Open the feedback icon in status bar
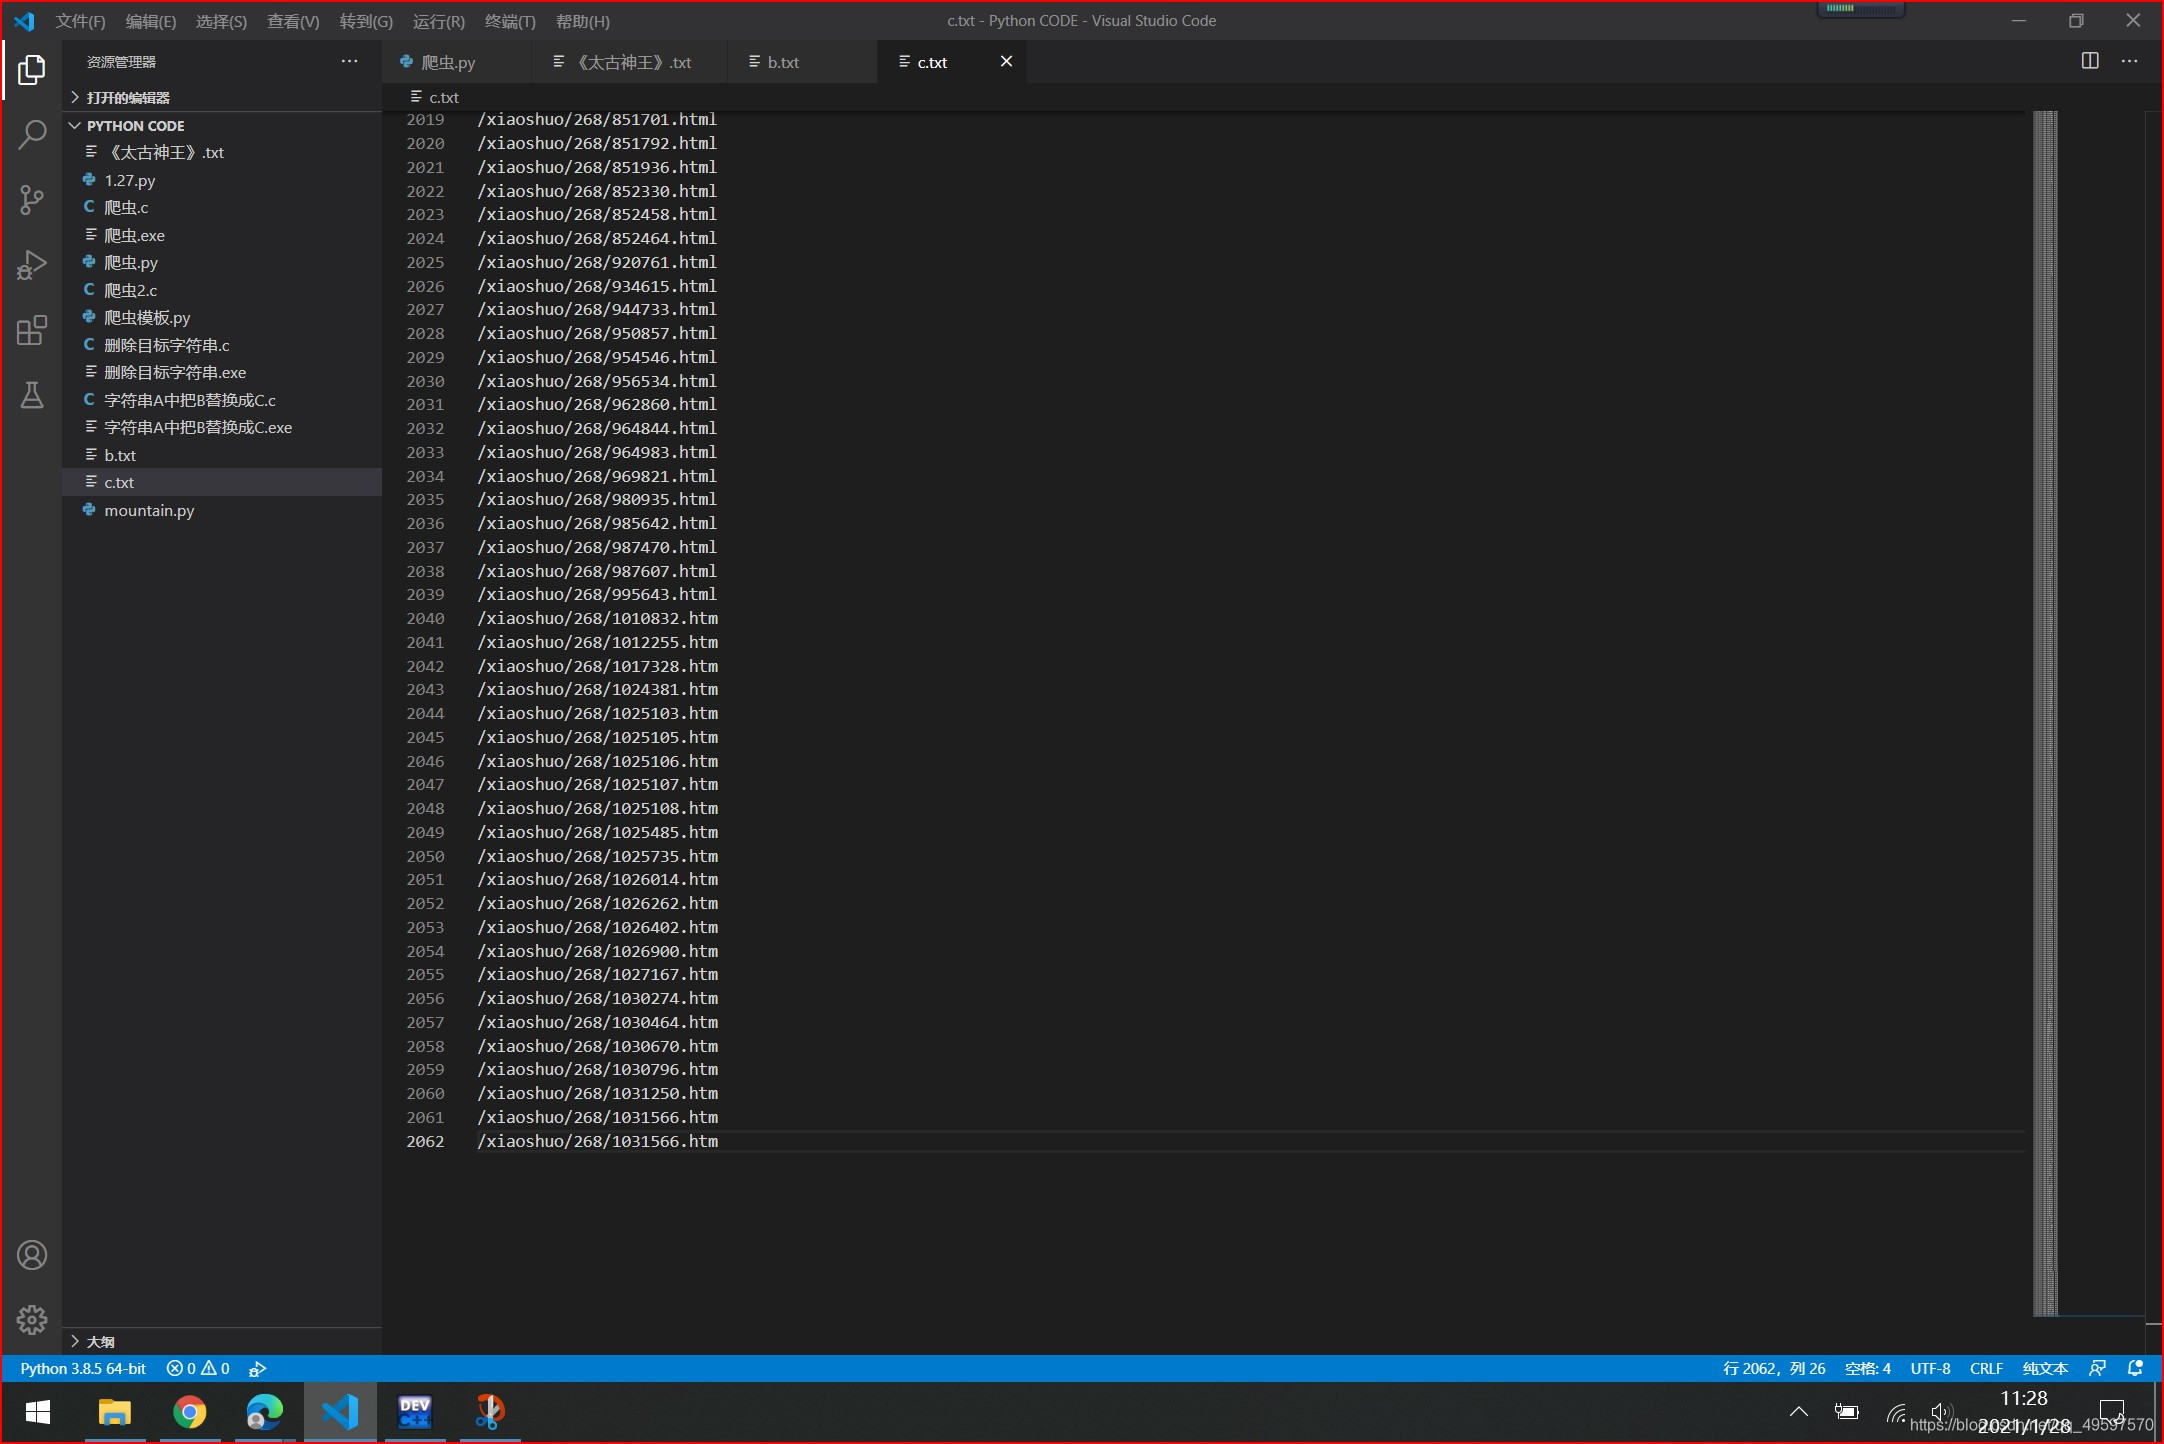The height and width of the screenshot is (1444, 2164). tap(2098, 1369)
